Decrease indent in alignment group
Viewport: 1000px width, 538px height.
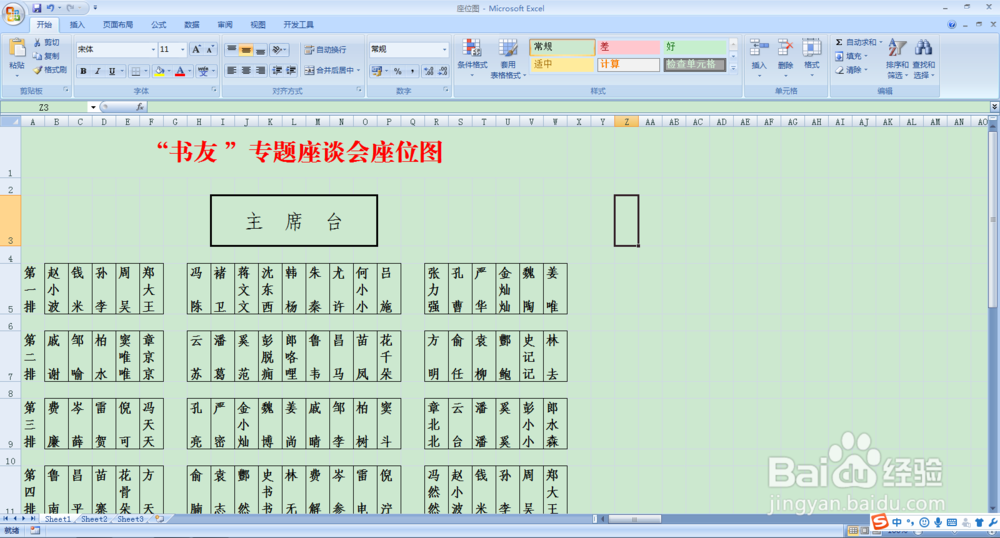coord(277,70)
